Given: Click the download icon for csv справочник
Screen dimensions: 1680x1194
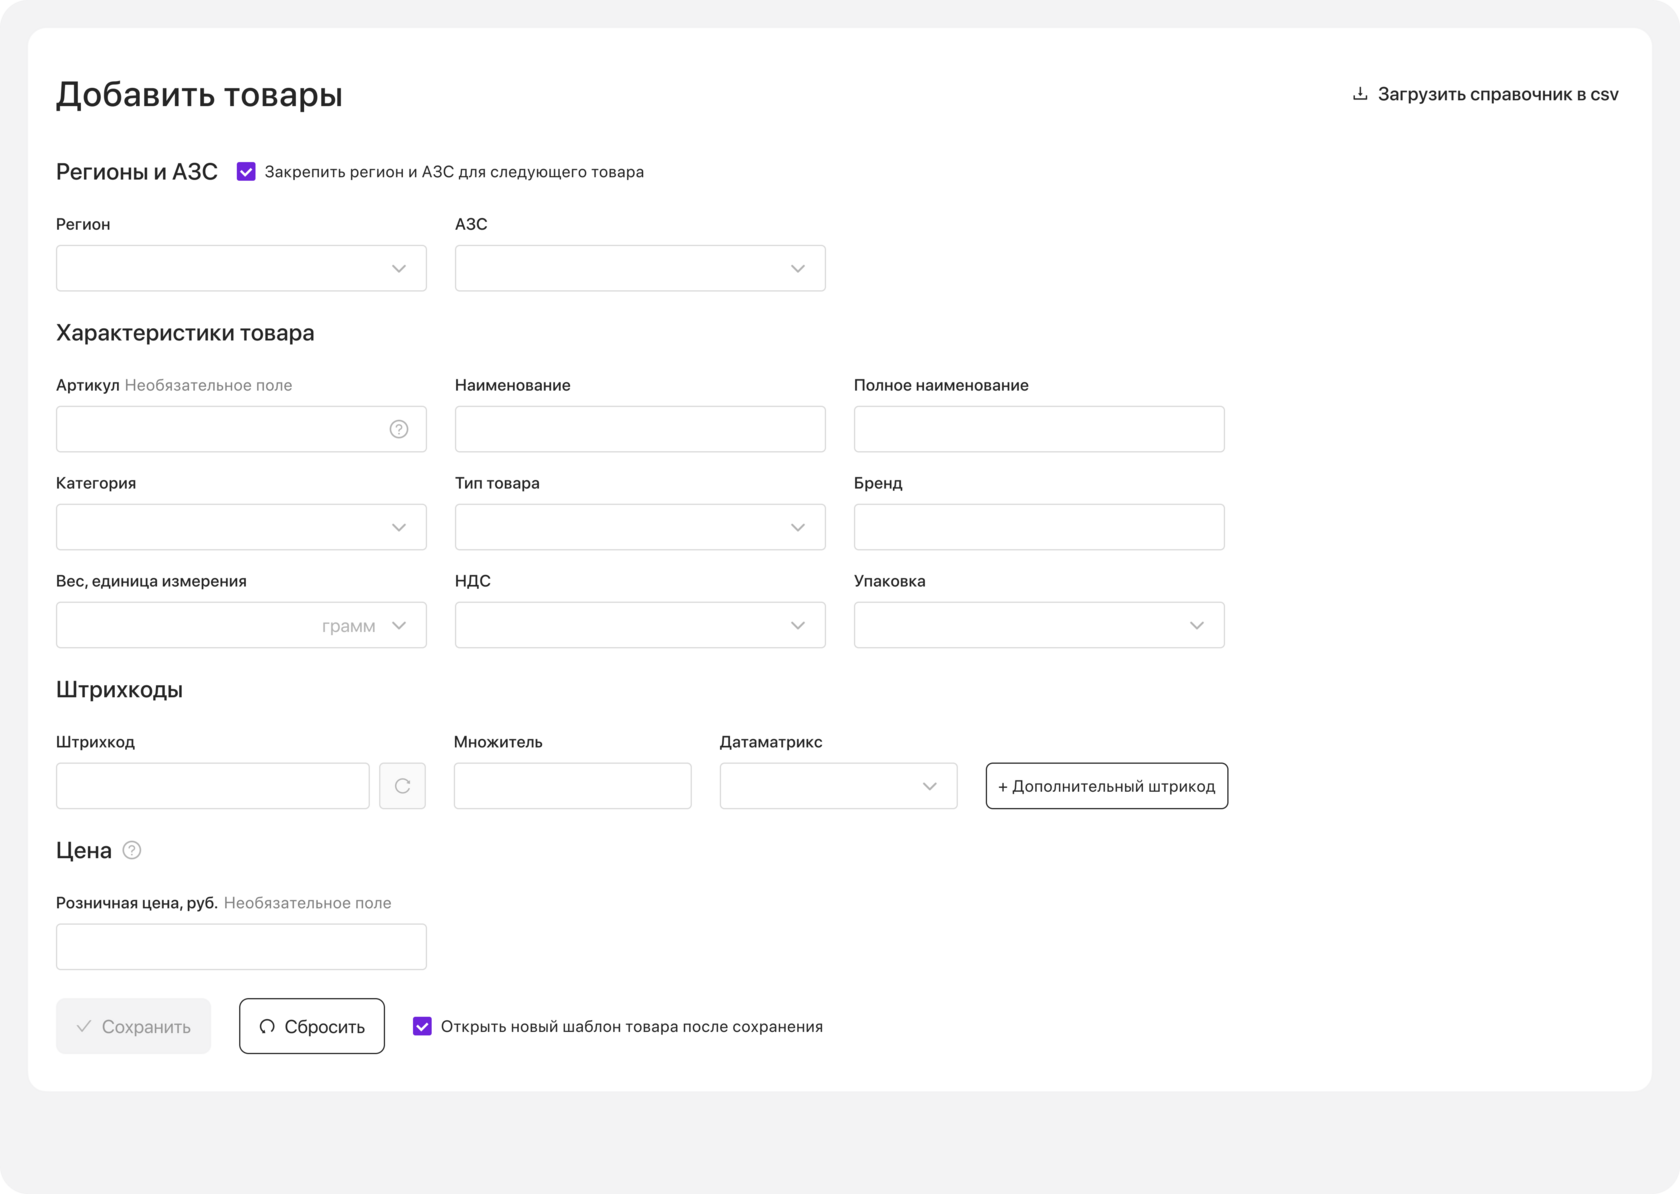Looking at the screenshot, I should coord(1360,94).
